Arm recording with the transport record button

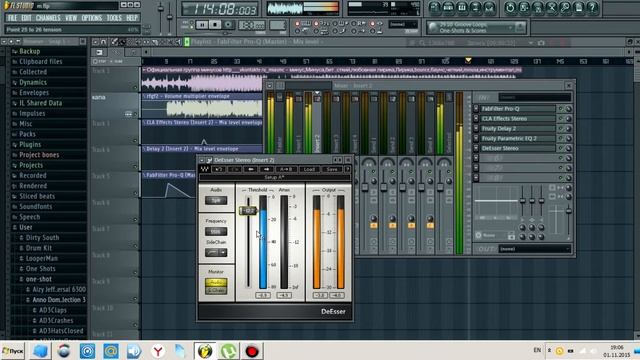pos(229,25)
